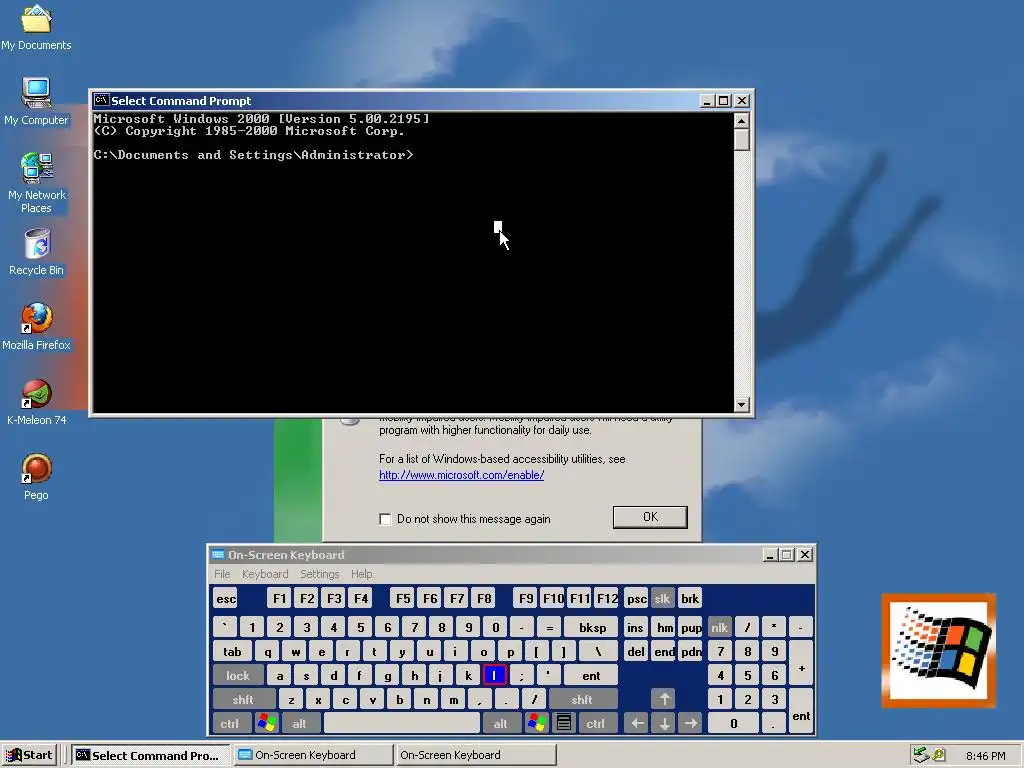Toggle the left alt key
Screen dimensions: 1024x768
click(299, 723)
